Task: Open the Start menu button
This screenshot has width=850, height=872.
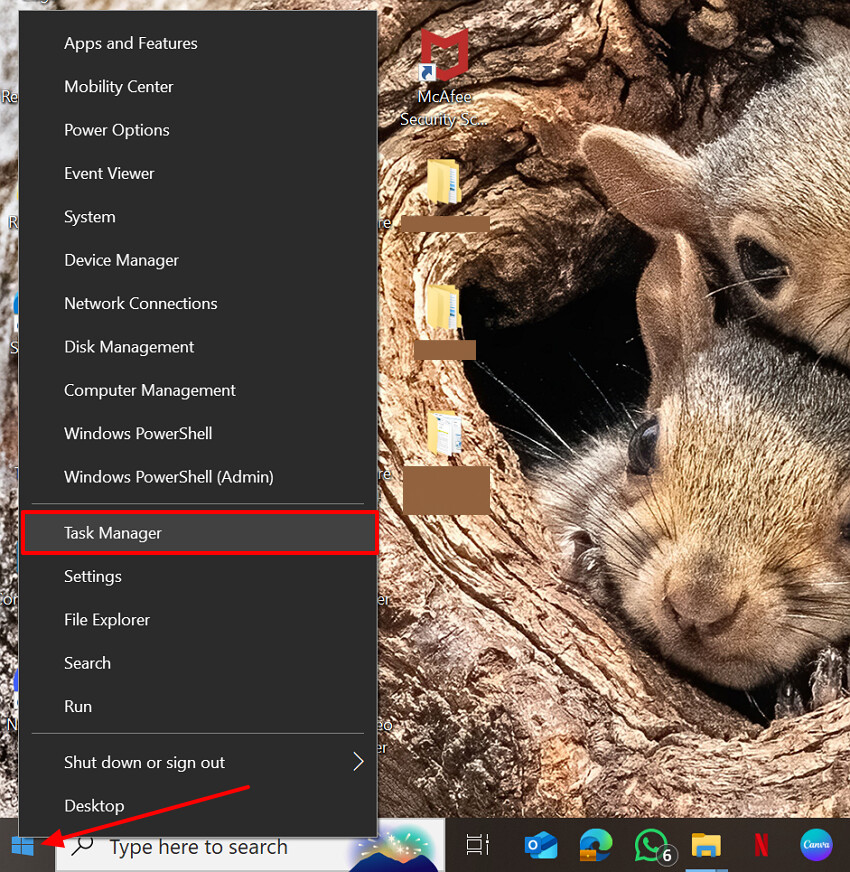Action: tap(22, 846)
